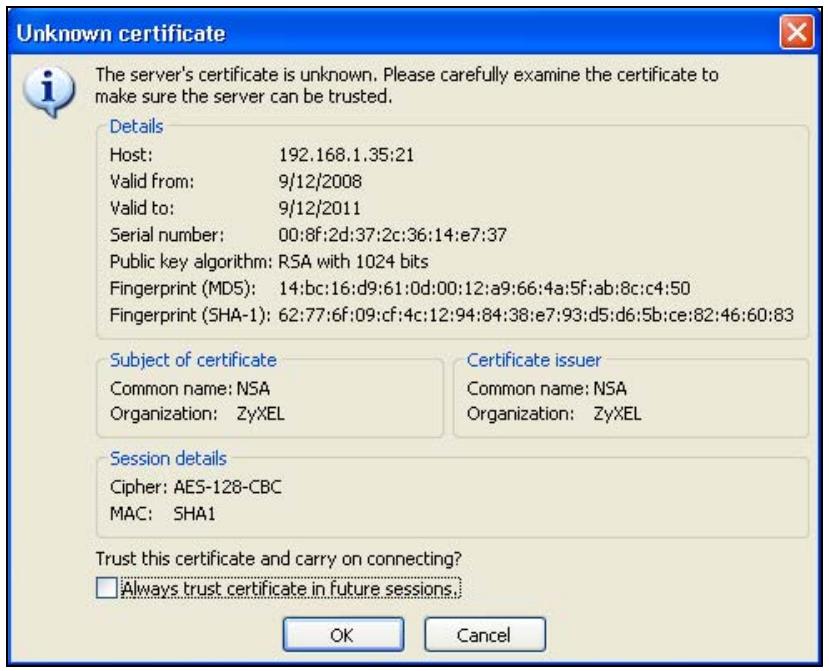
Task: Select cipher value AES-128-CBC
Action: 227,486
